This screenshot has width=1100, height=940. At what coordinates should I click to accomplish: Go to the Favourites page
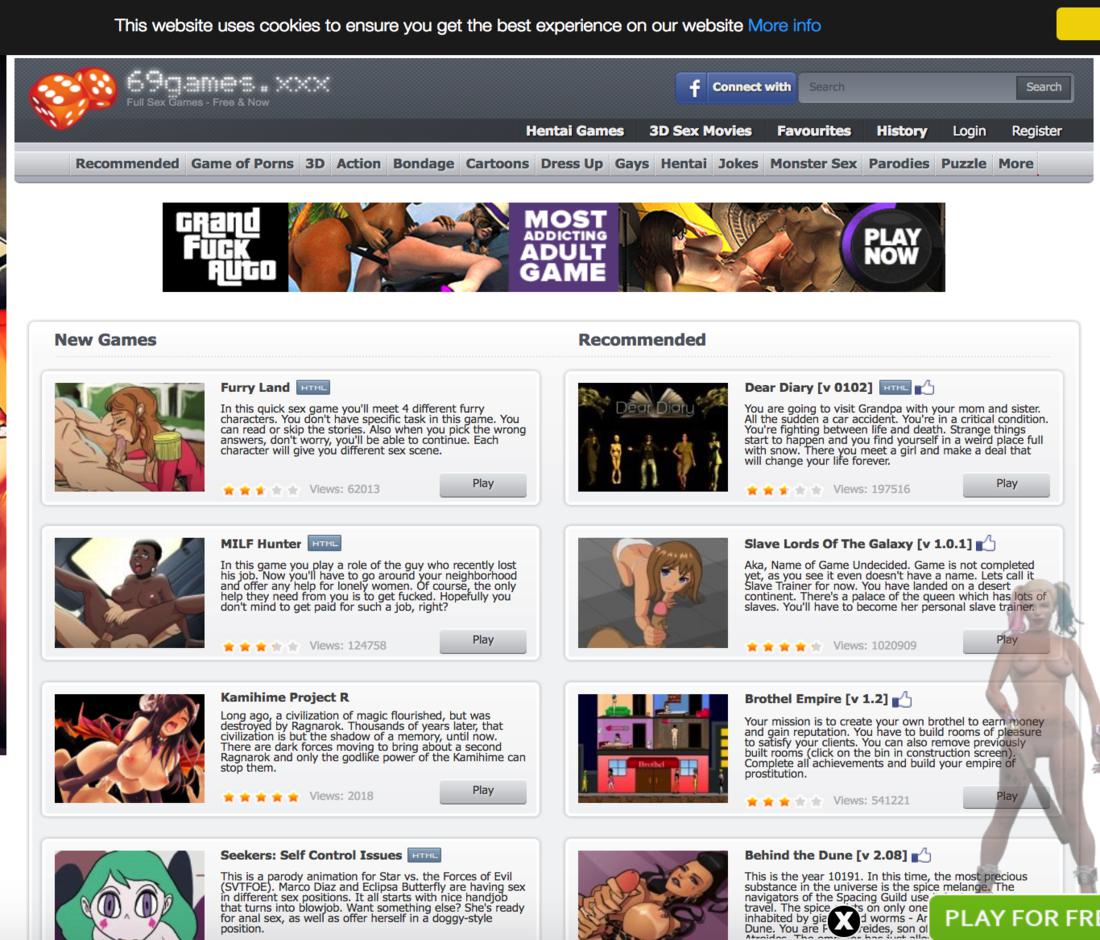click(814, 130)
